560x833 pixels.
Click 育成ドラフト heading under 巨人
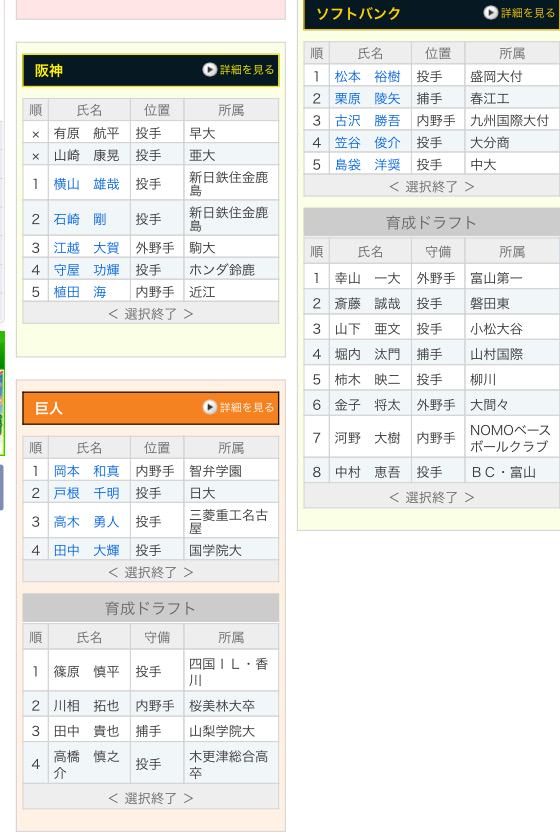click(150, 608)
